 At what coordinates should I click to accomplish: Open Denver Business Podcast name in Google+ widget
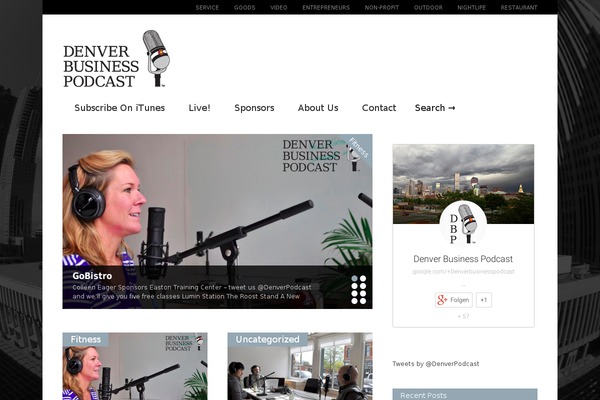click(463, 259)
